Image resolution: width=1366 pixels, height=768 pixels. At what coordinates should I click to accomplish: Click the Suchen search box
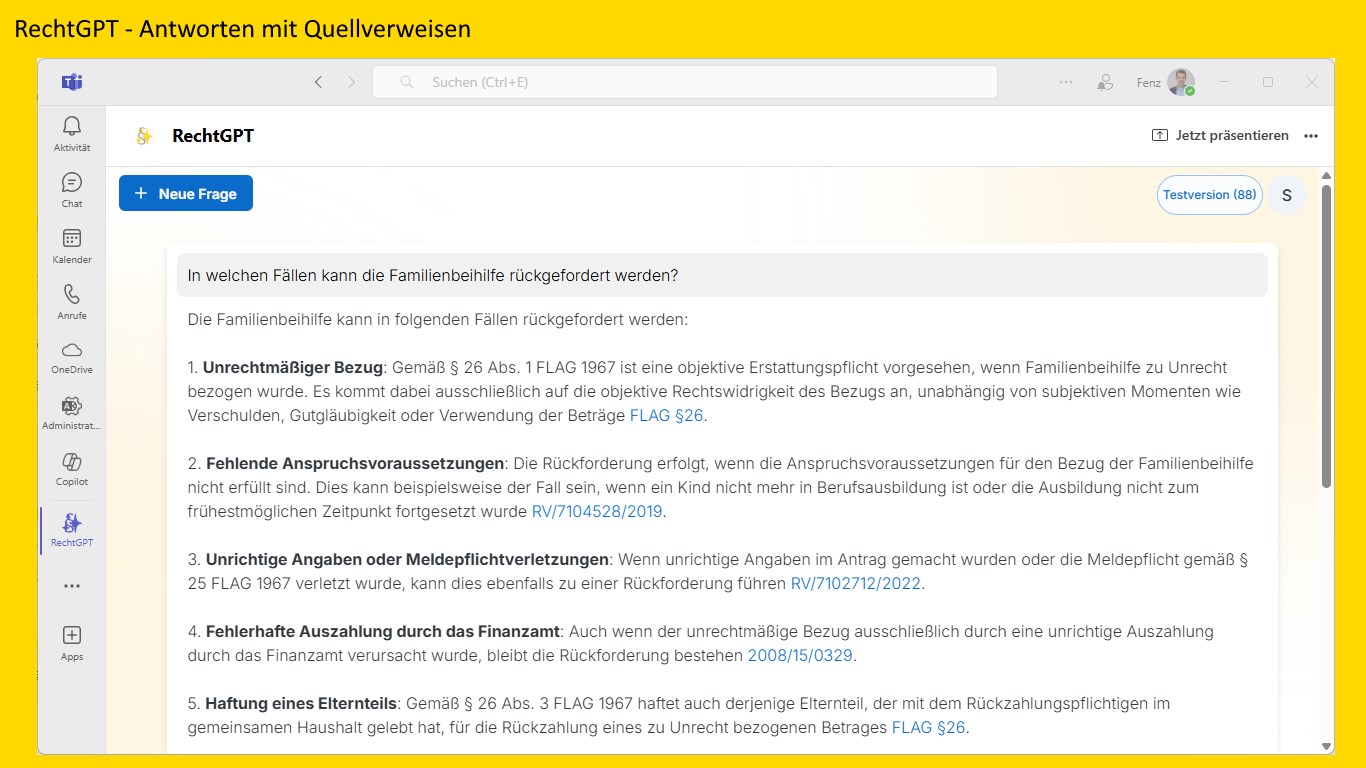[685, 82]
